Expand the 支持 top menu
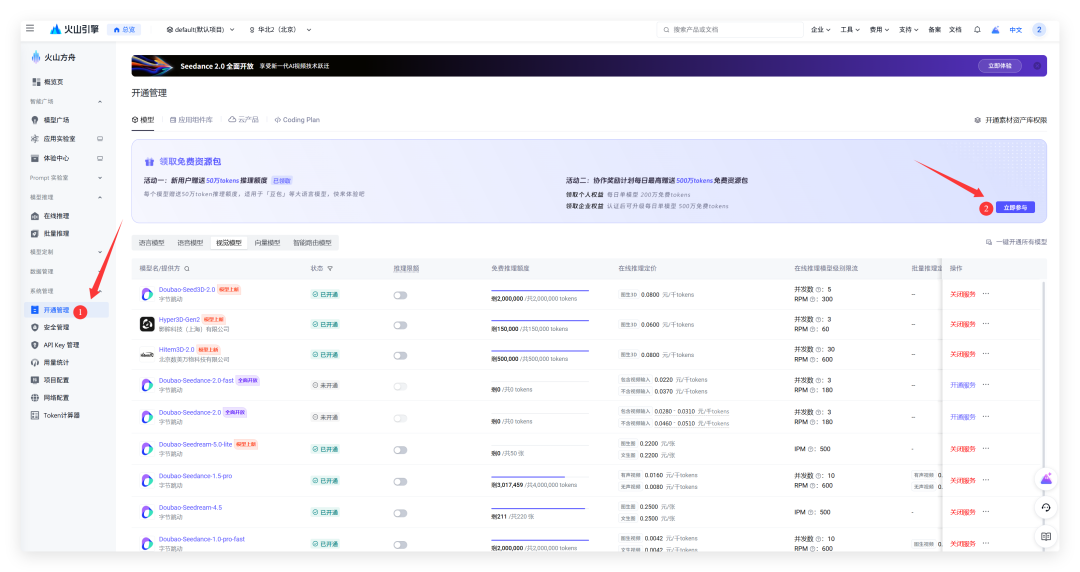1080x572 pixels. (908, 30)
